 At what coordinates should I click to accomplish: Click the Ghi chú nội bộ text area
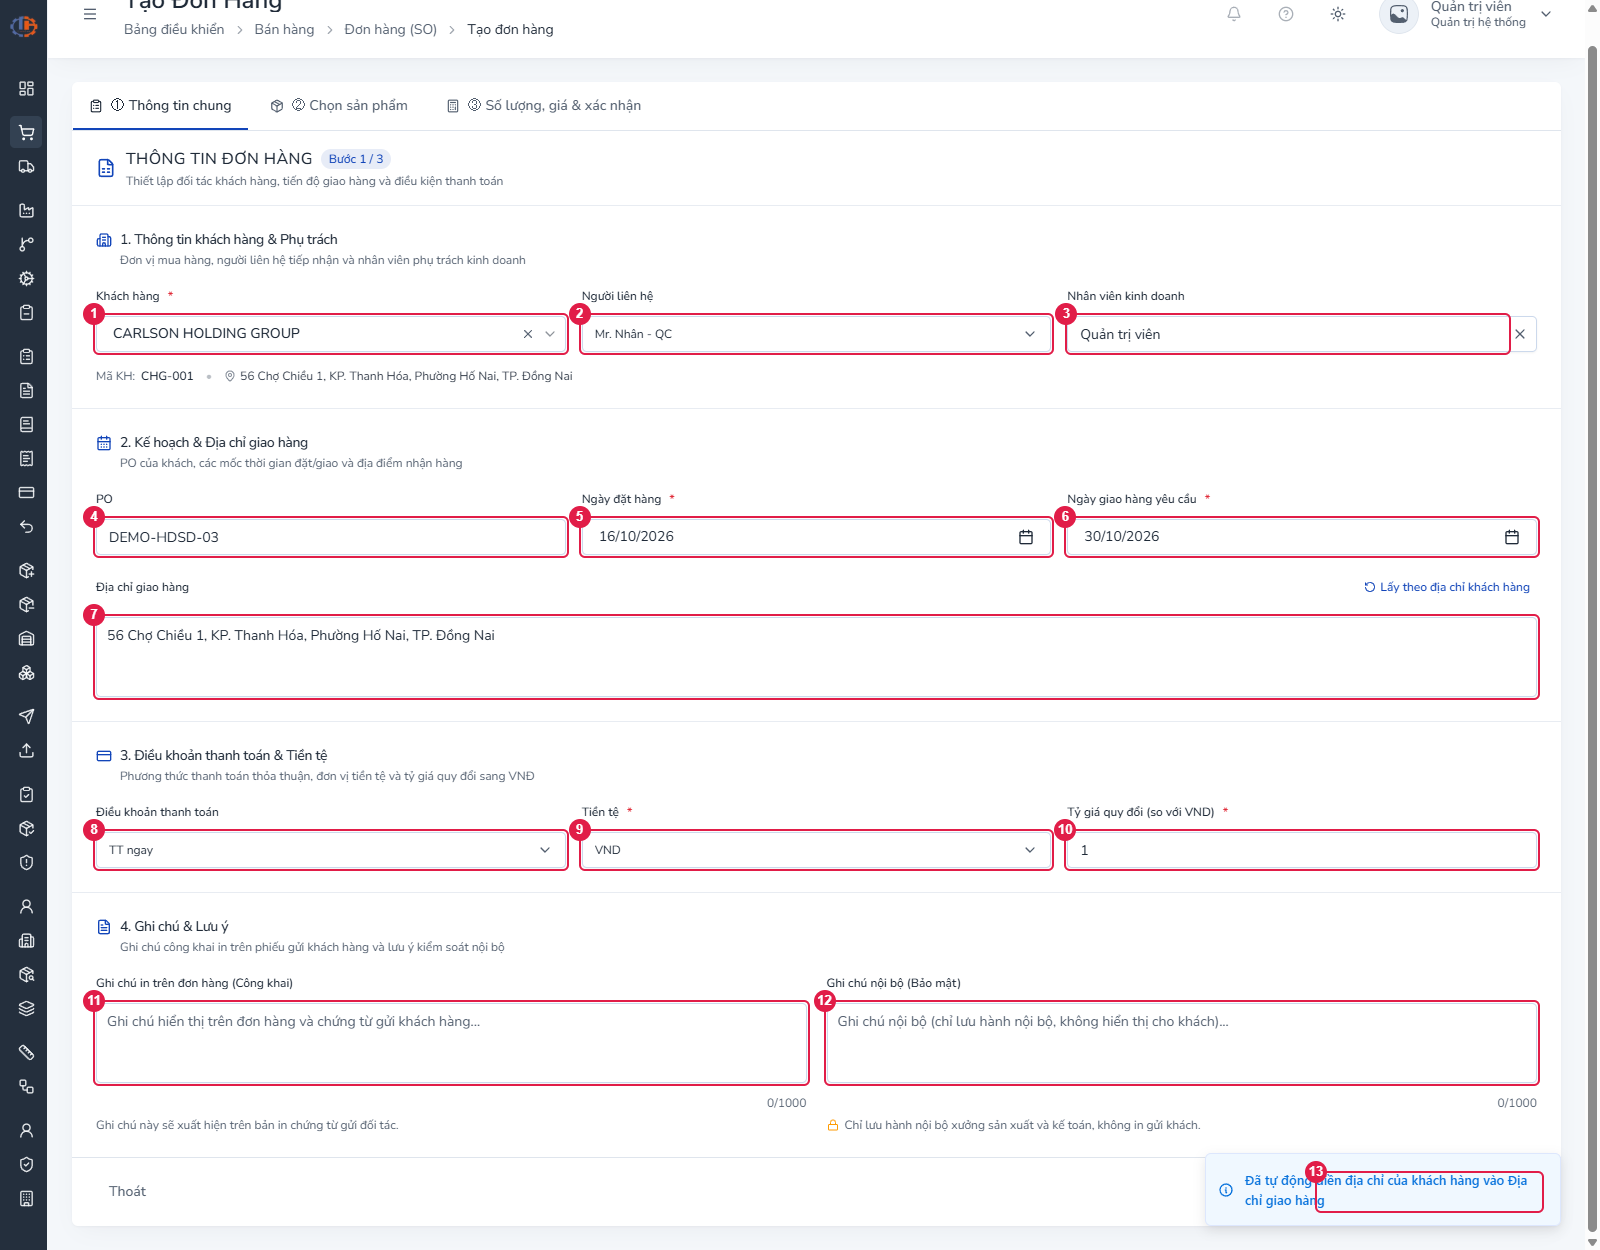tap(1182, 1043)
